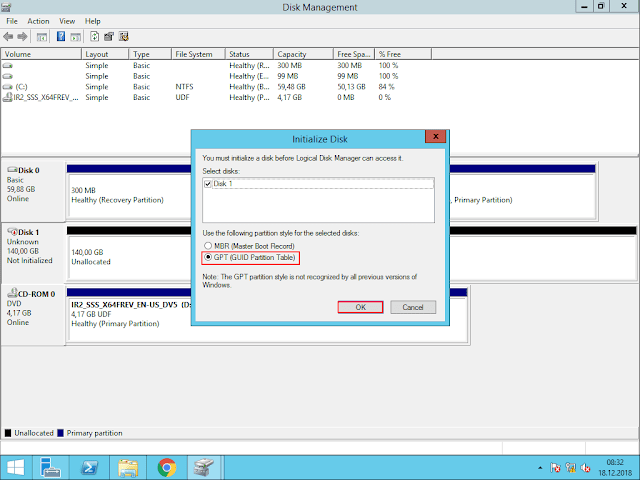The height and width of the screenshot is (480, 640).
Task: Open the Action menu
Action: tap(38, 21)
